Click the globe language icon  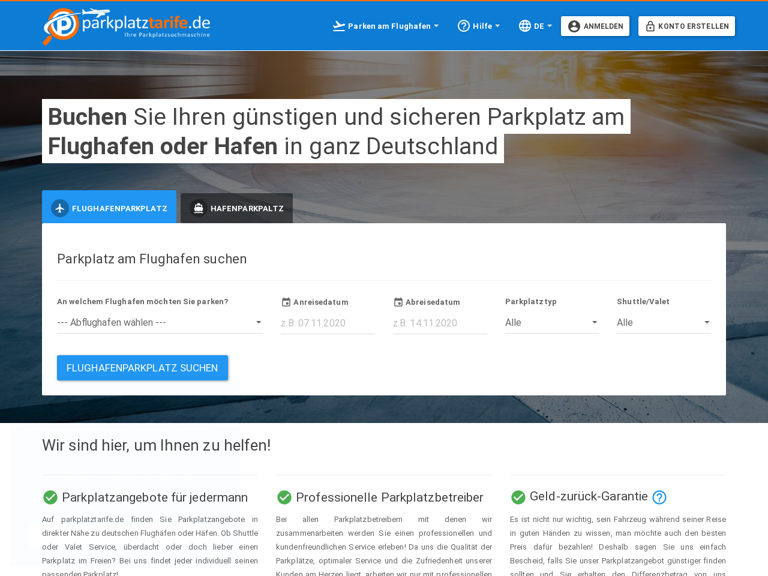(524, 26)
